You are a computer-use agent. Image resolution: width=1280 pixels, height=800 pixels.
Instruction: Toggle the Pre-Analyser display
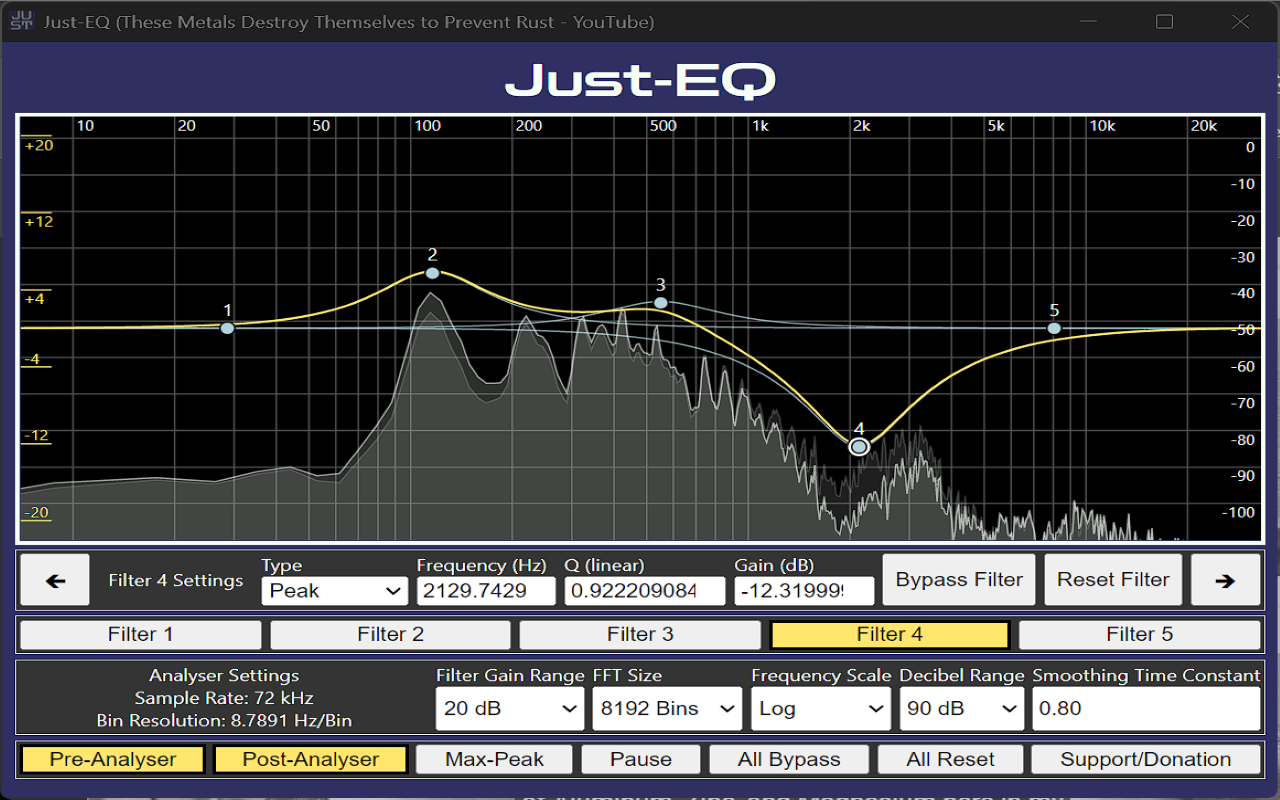pyautogui.click(x=112, y=759)
